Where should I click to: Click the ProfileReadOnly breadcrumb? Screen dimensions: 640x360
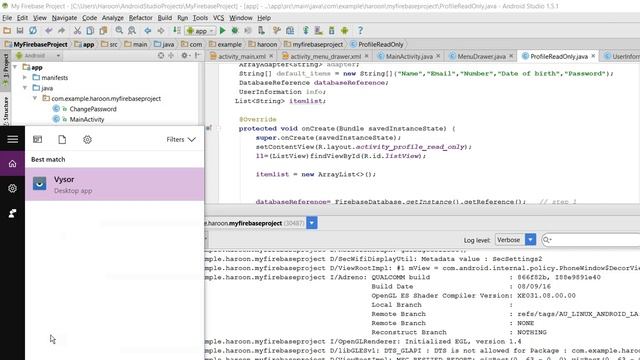(x=377, y=44)
